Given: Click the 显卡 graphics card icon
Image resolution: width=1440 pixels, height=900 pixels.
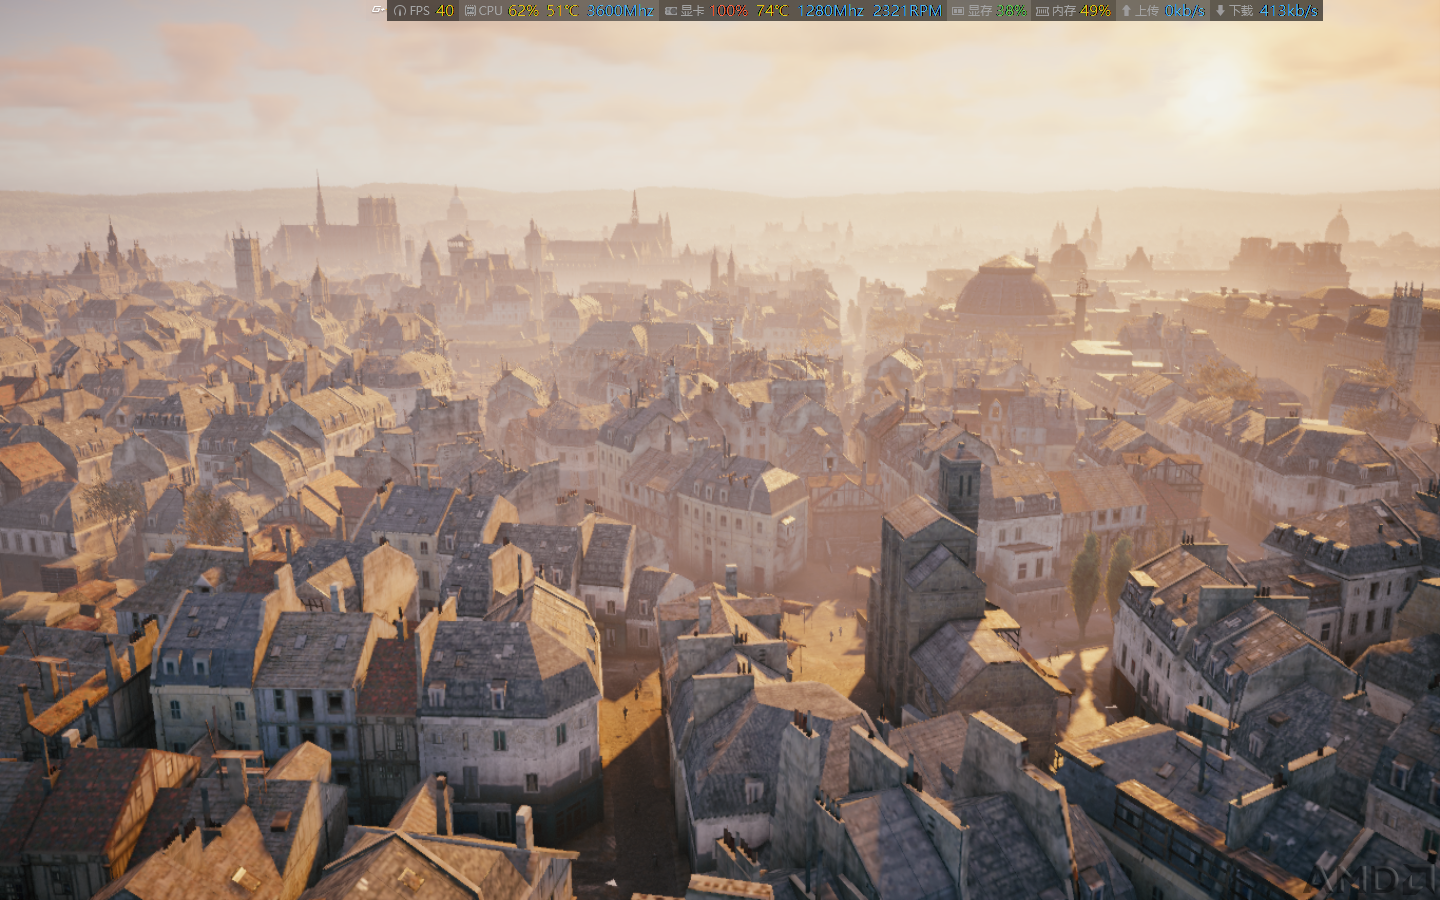Looking at the screenshot, I should (x=671, y=11).
